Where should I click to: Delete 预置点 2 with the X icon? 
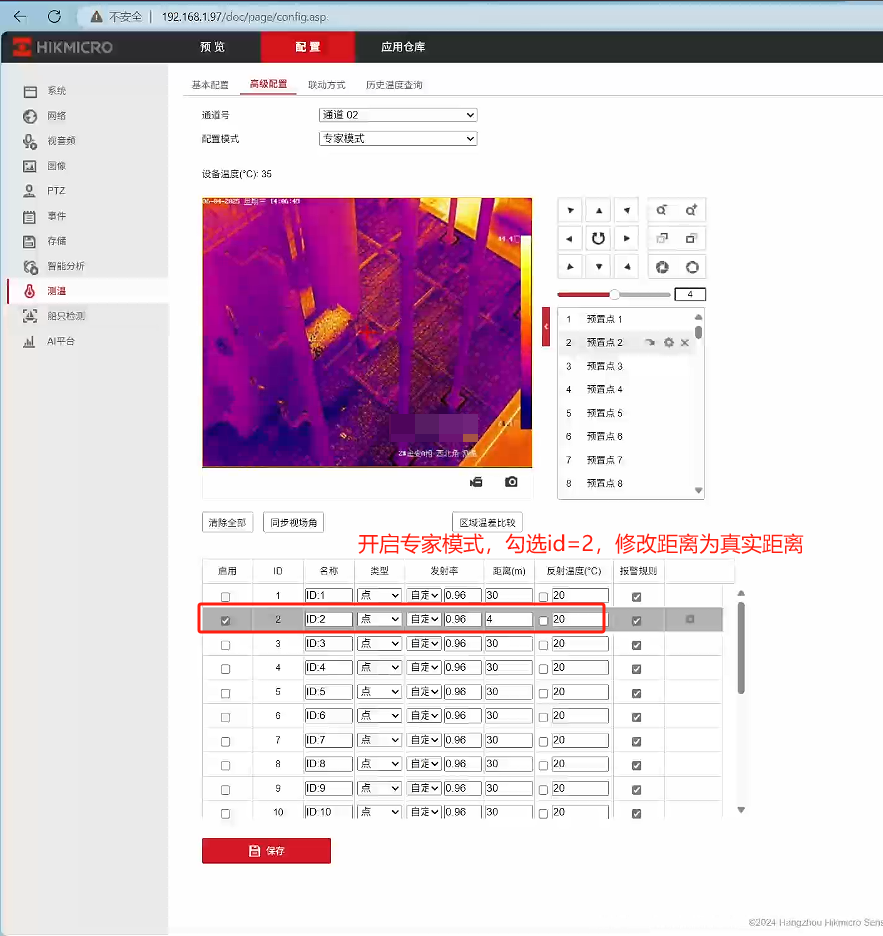coord(685,343)
